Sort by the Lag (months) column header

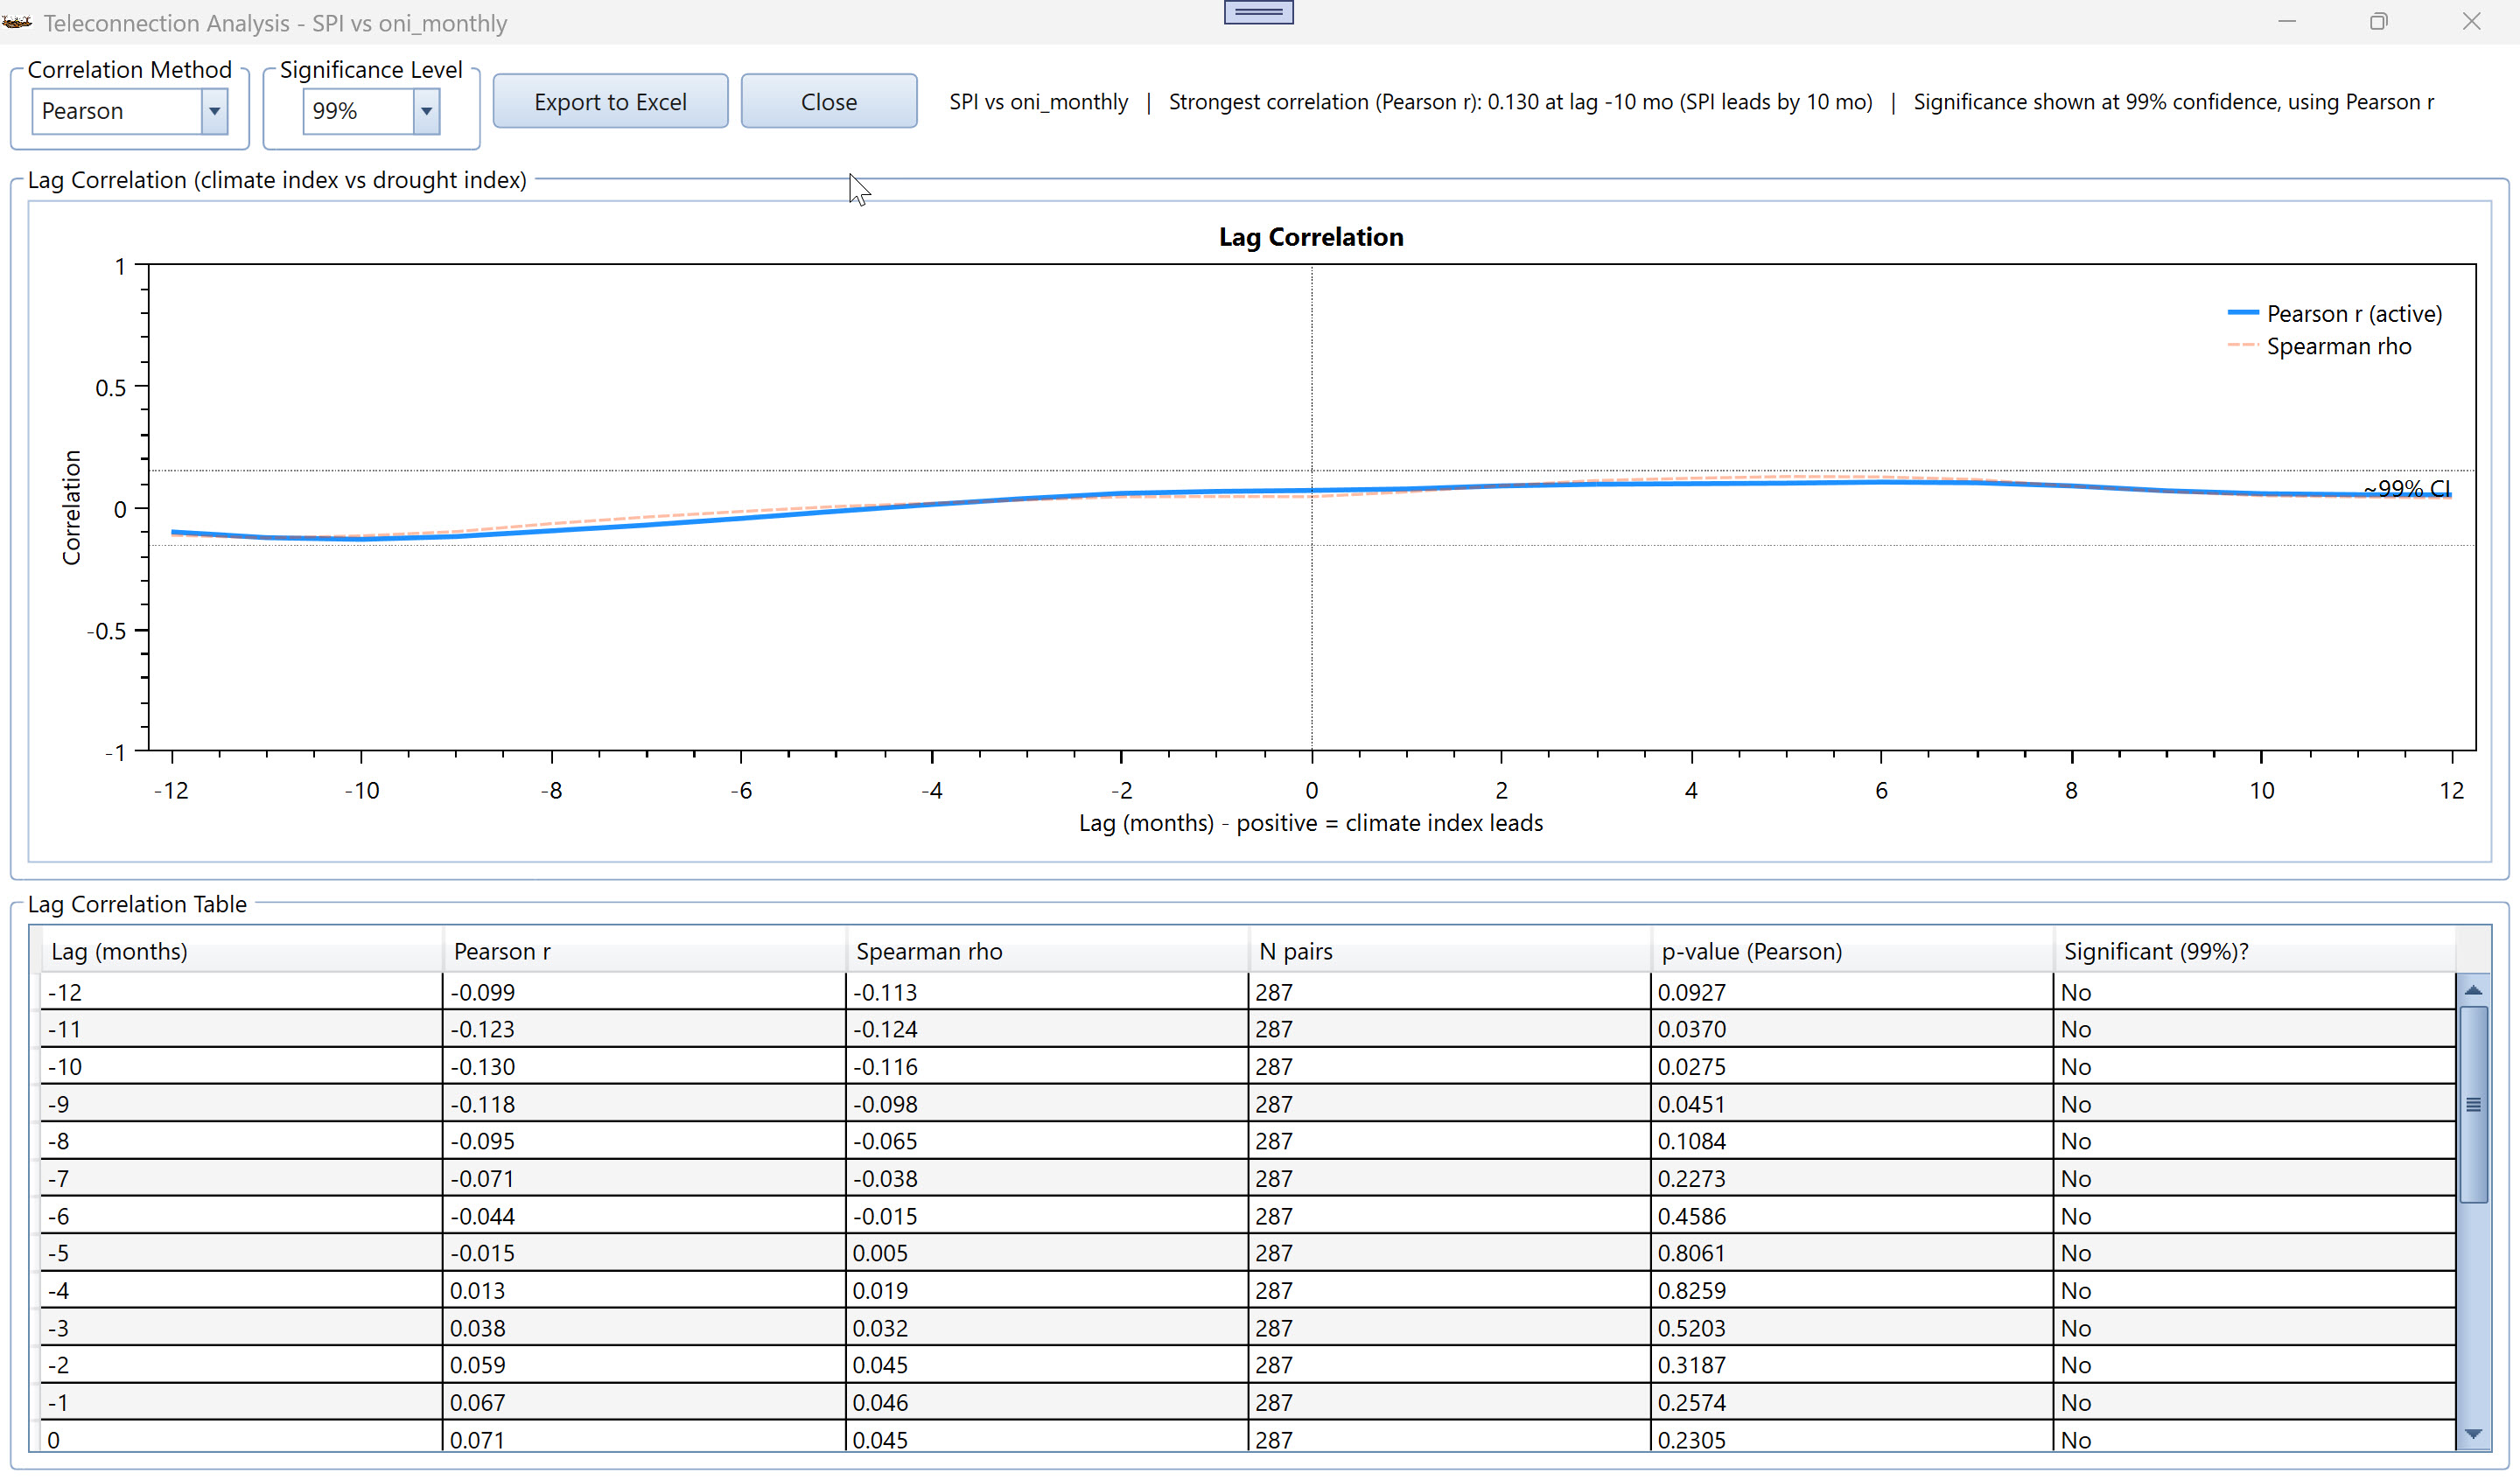click(x=241, y=950)
